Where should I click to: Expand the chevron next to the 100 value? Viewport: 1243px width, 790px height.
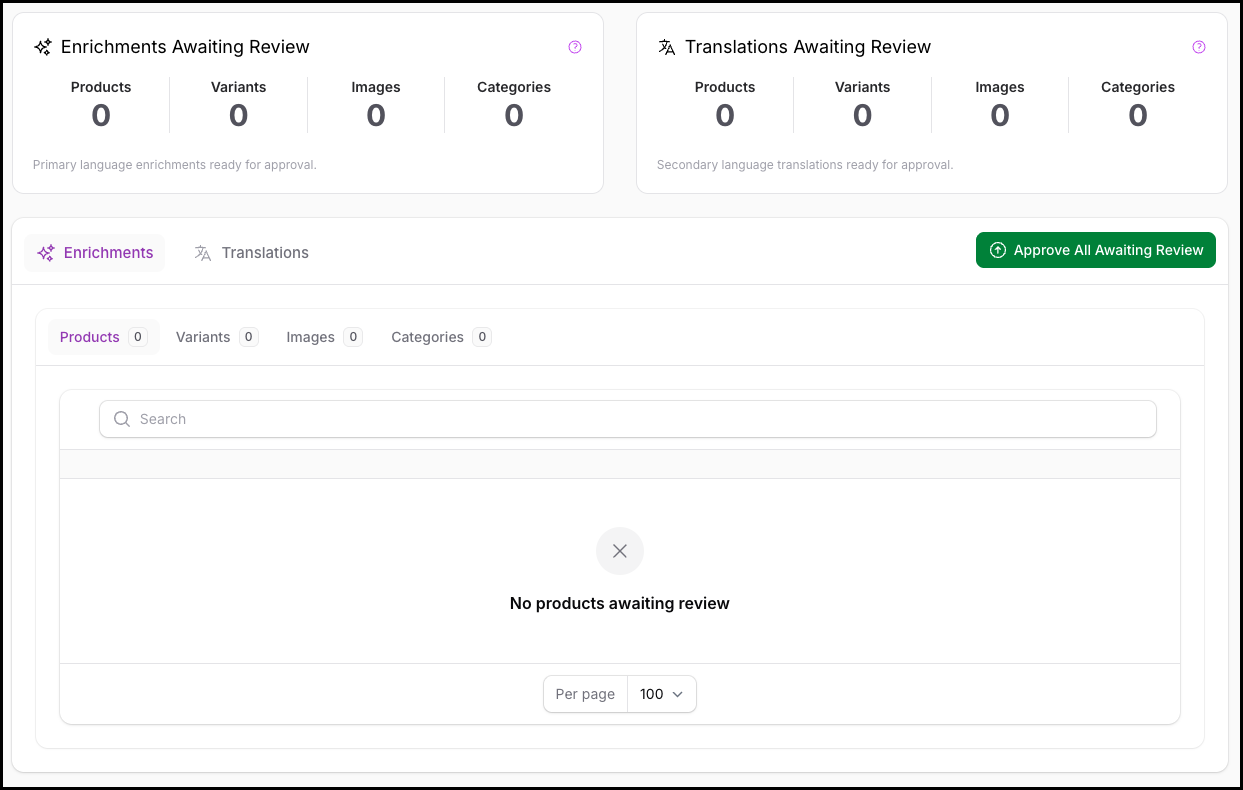tap(678, 694)
